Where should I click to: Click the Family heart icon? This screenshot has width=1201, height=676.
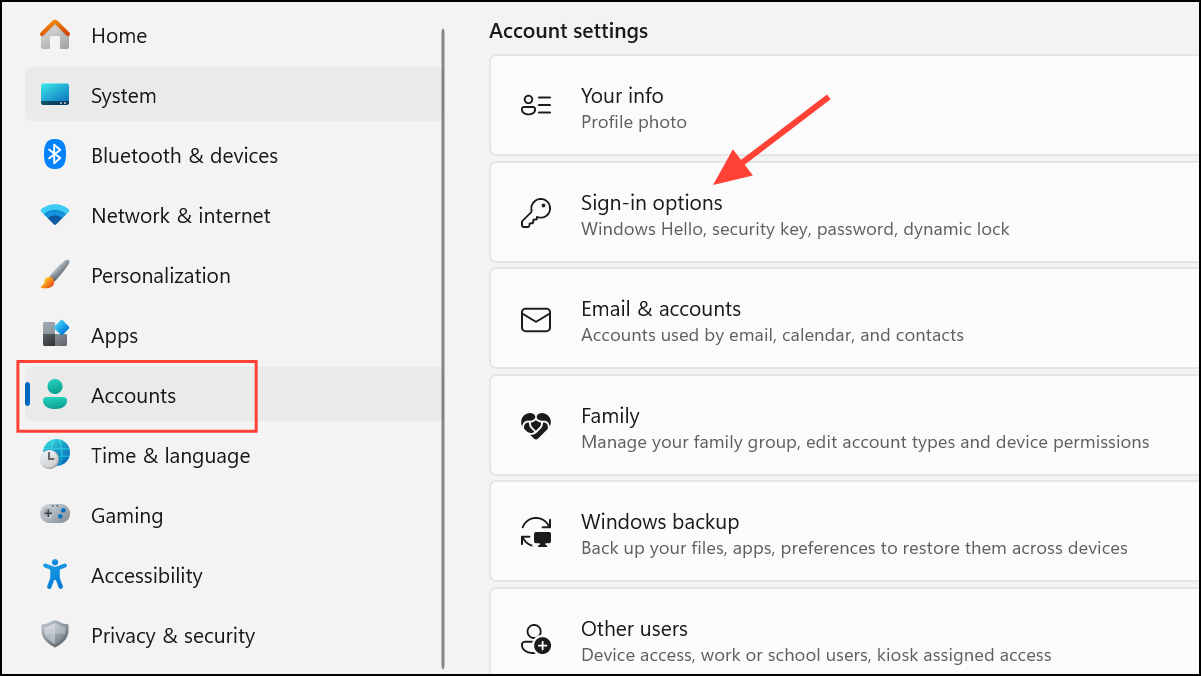[x=536, y=427]
